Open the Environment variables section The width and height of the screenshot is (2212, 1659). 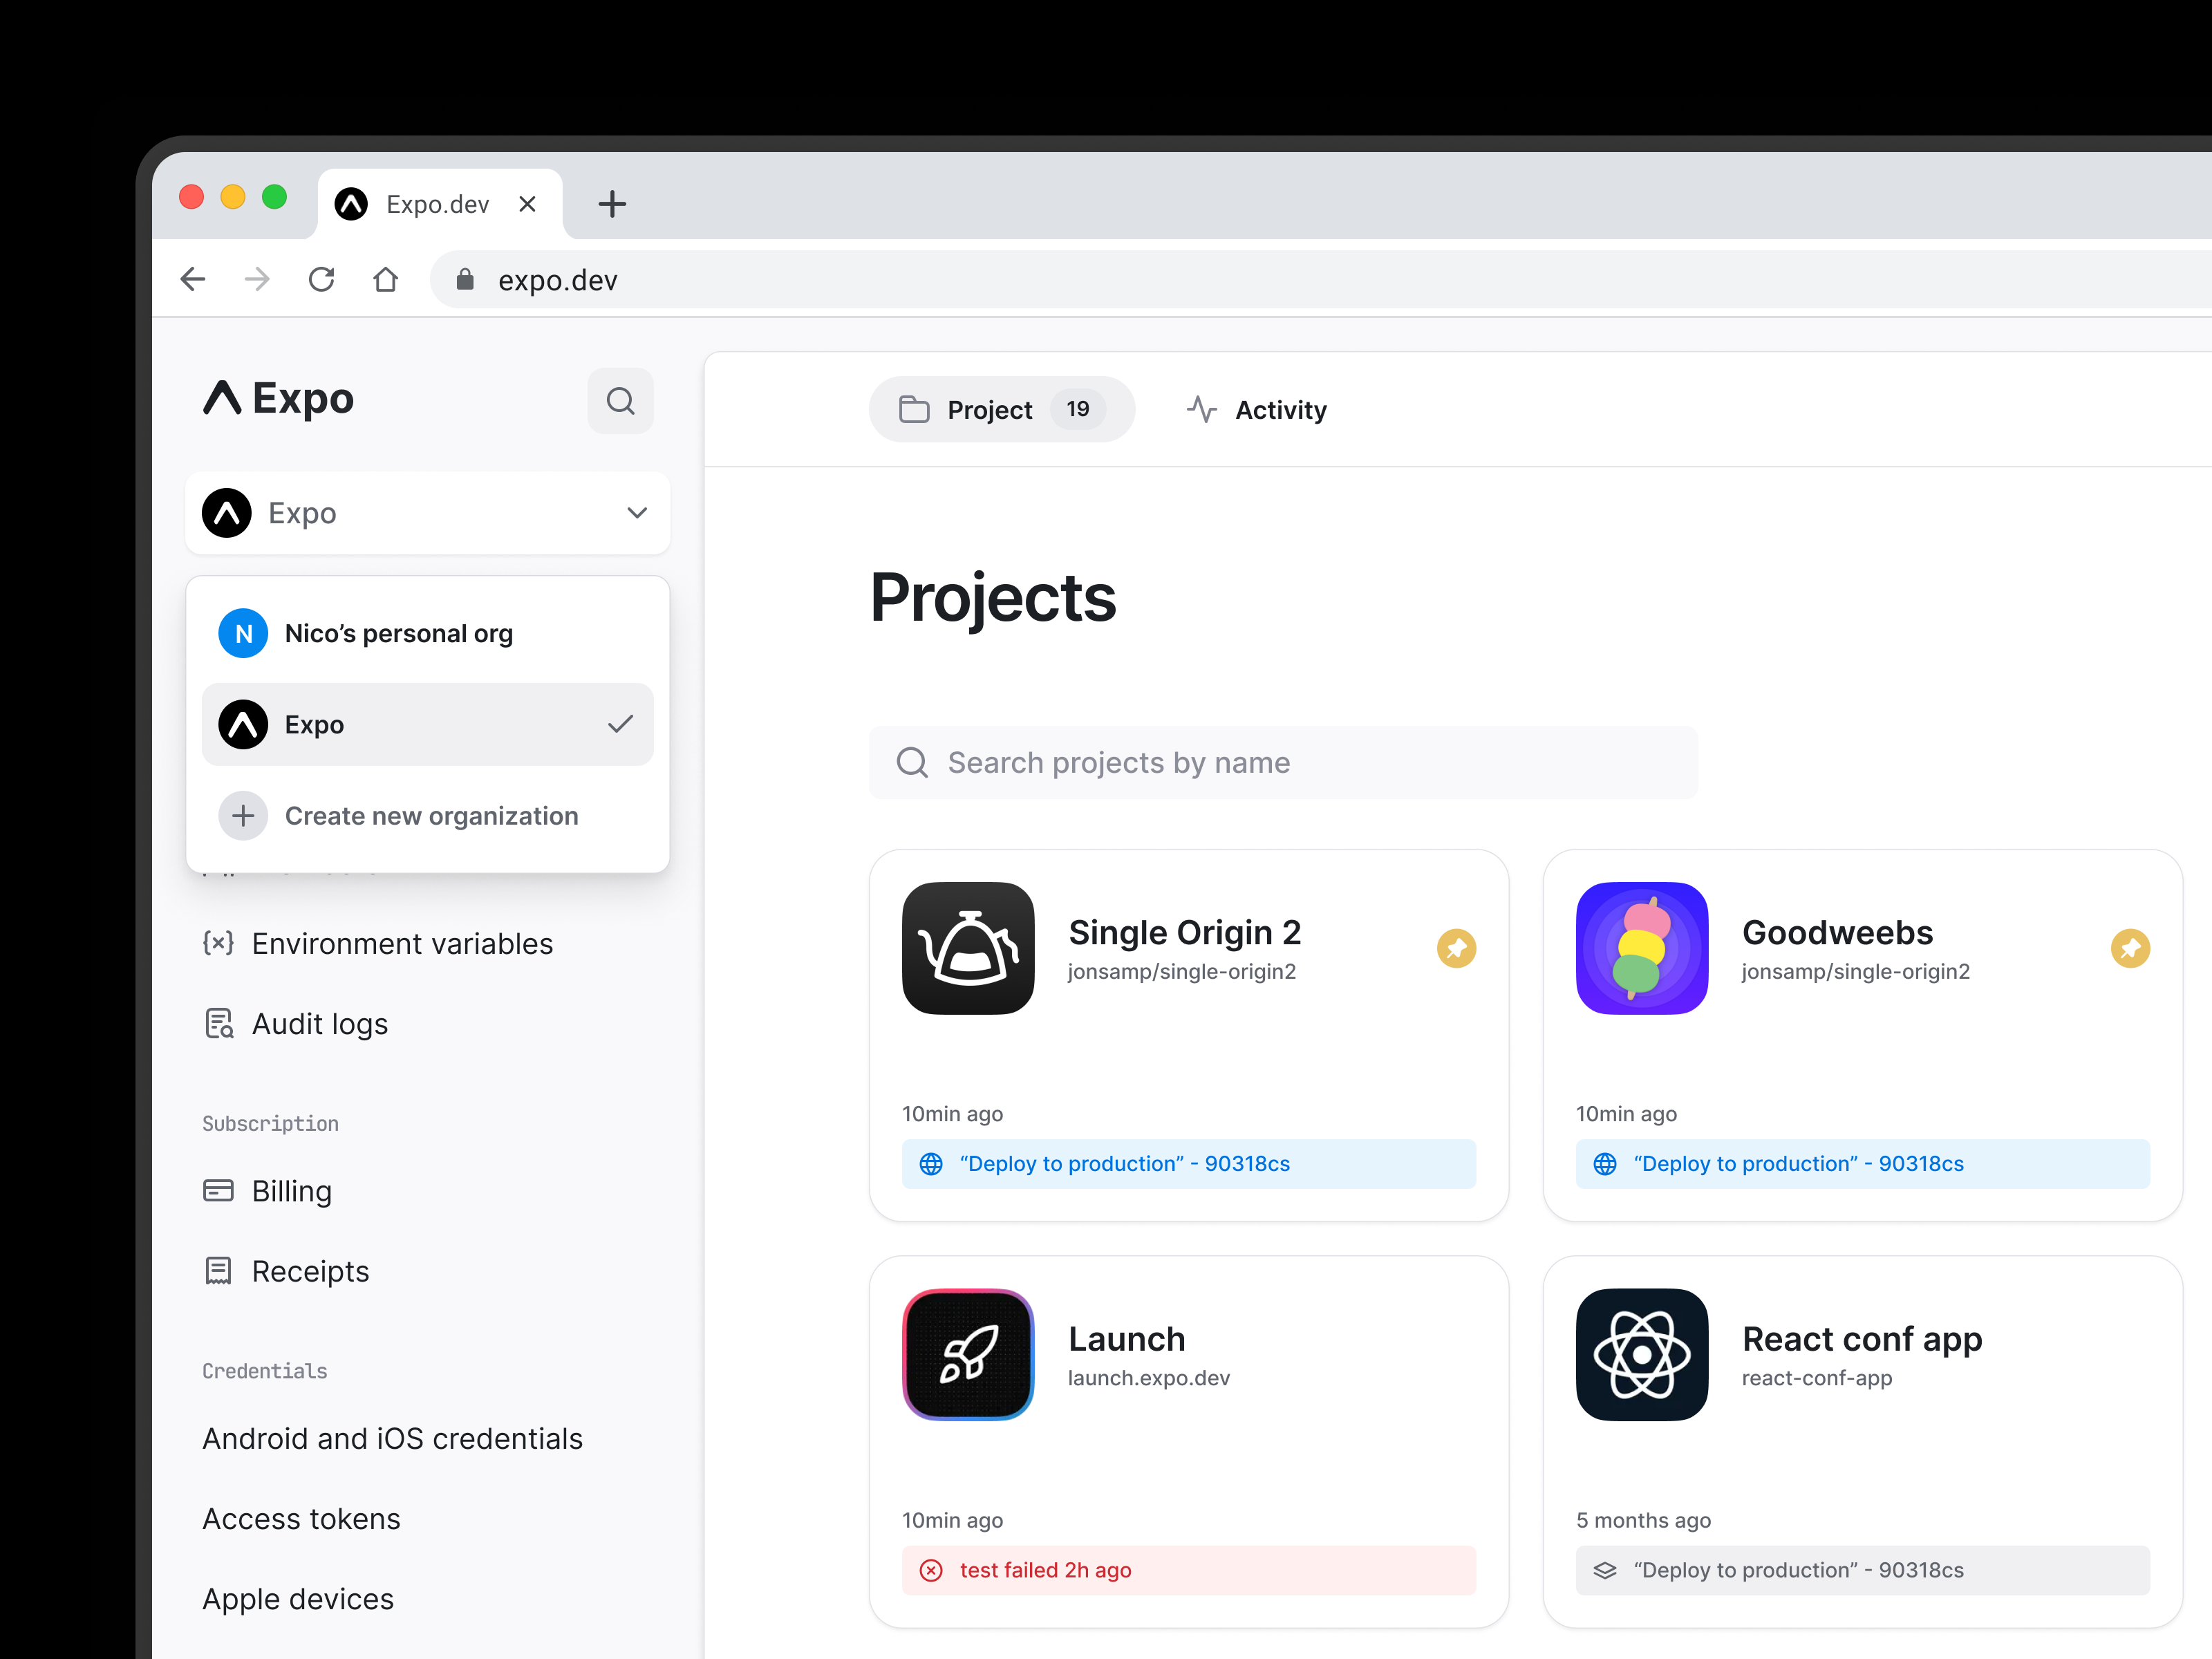[401, 943]
